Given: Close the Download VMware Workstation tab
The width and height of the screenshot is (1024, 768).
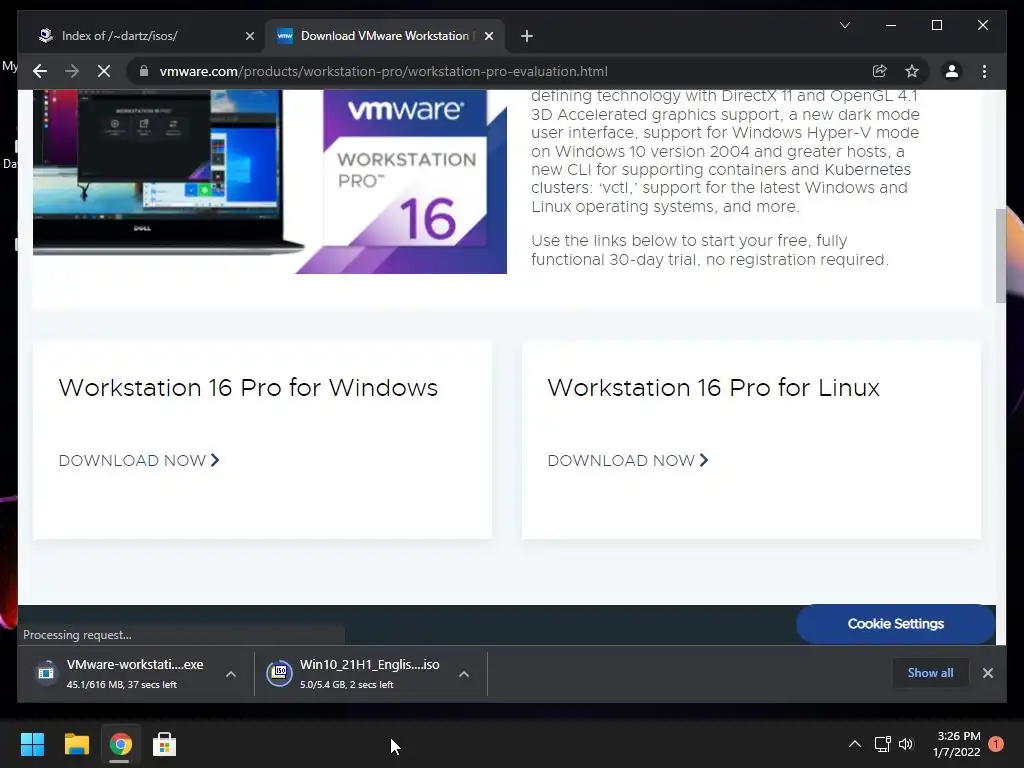Looking at the screenshot, I should [488, 36].
